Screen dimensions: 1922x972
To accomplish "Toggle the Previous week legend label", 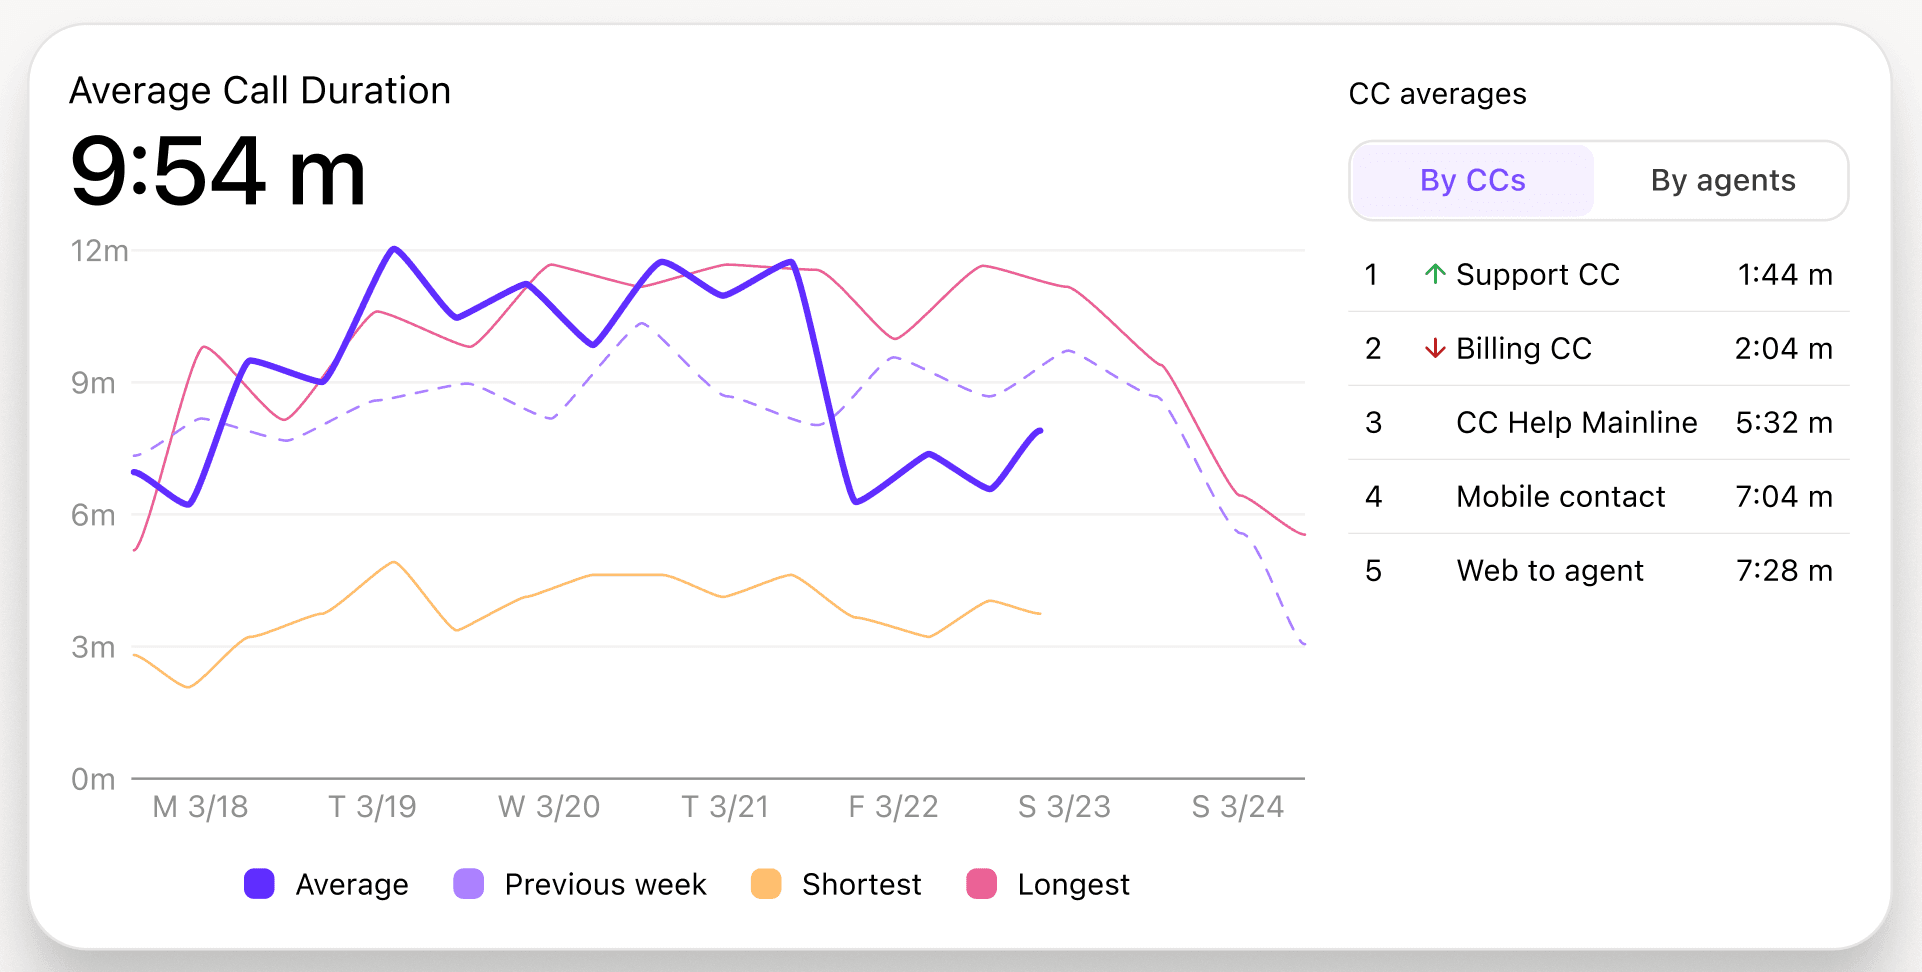I will click(605, 885).
